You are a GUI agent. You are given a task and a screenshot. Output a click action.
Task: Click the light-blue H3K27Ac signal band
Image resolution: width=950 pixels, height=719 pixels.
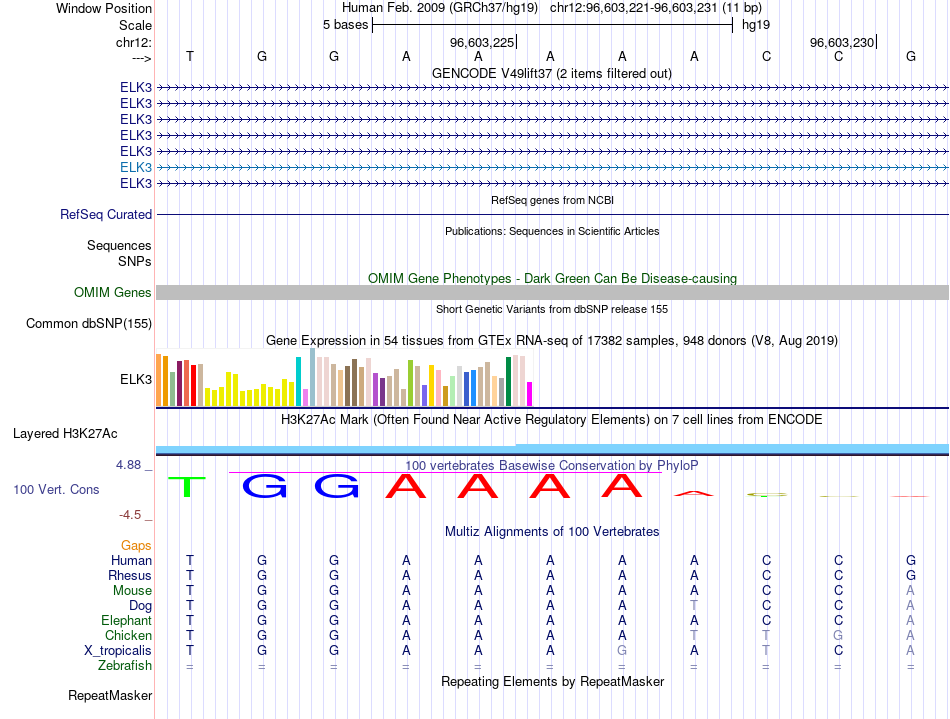553,449
